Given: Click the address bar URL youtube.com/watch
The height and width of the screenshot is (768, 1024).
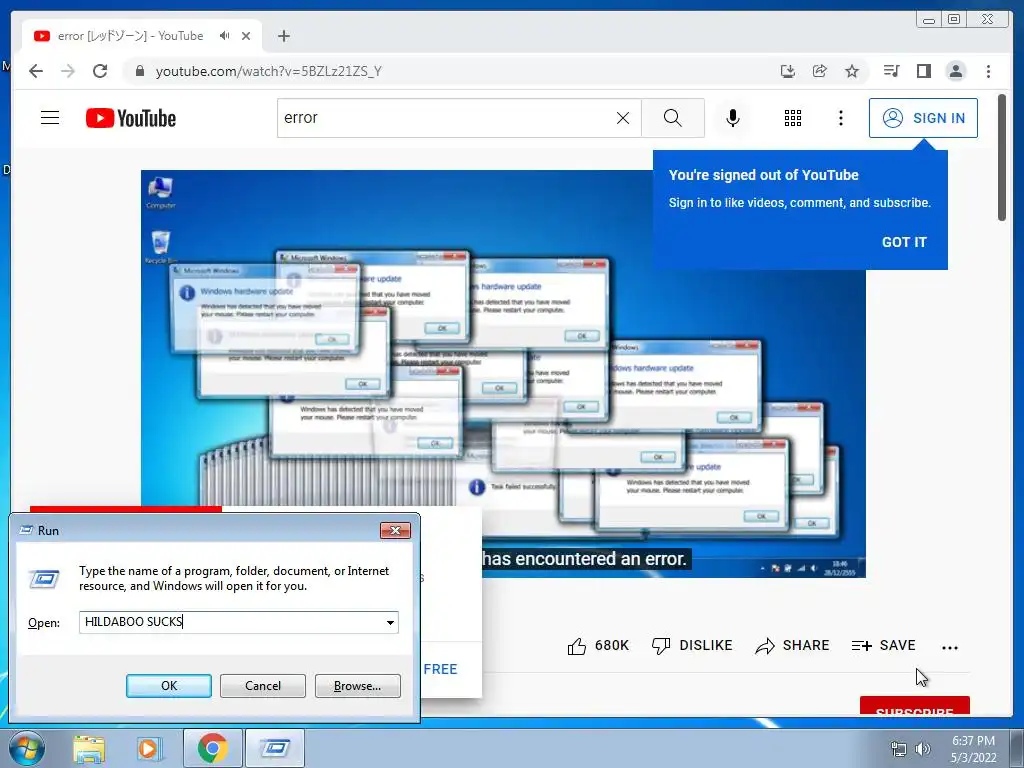Looking at the screenshot, I should pyautogui.click(x=268, y=71).
